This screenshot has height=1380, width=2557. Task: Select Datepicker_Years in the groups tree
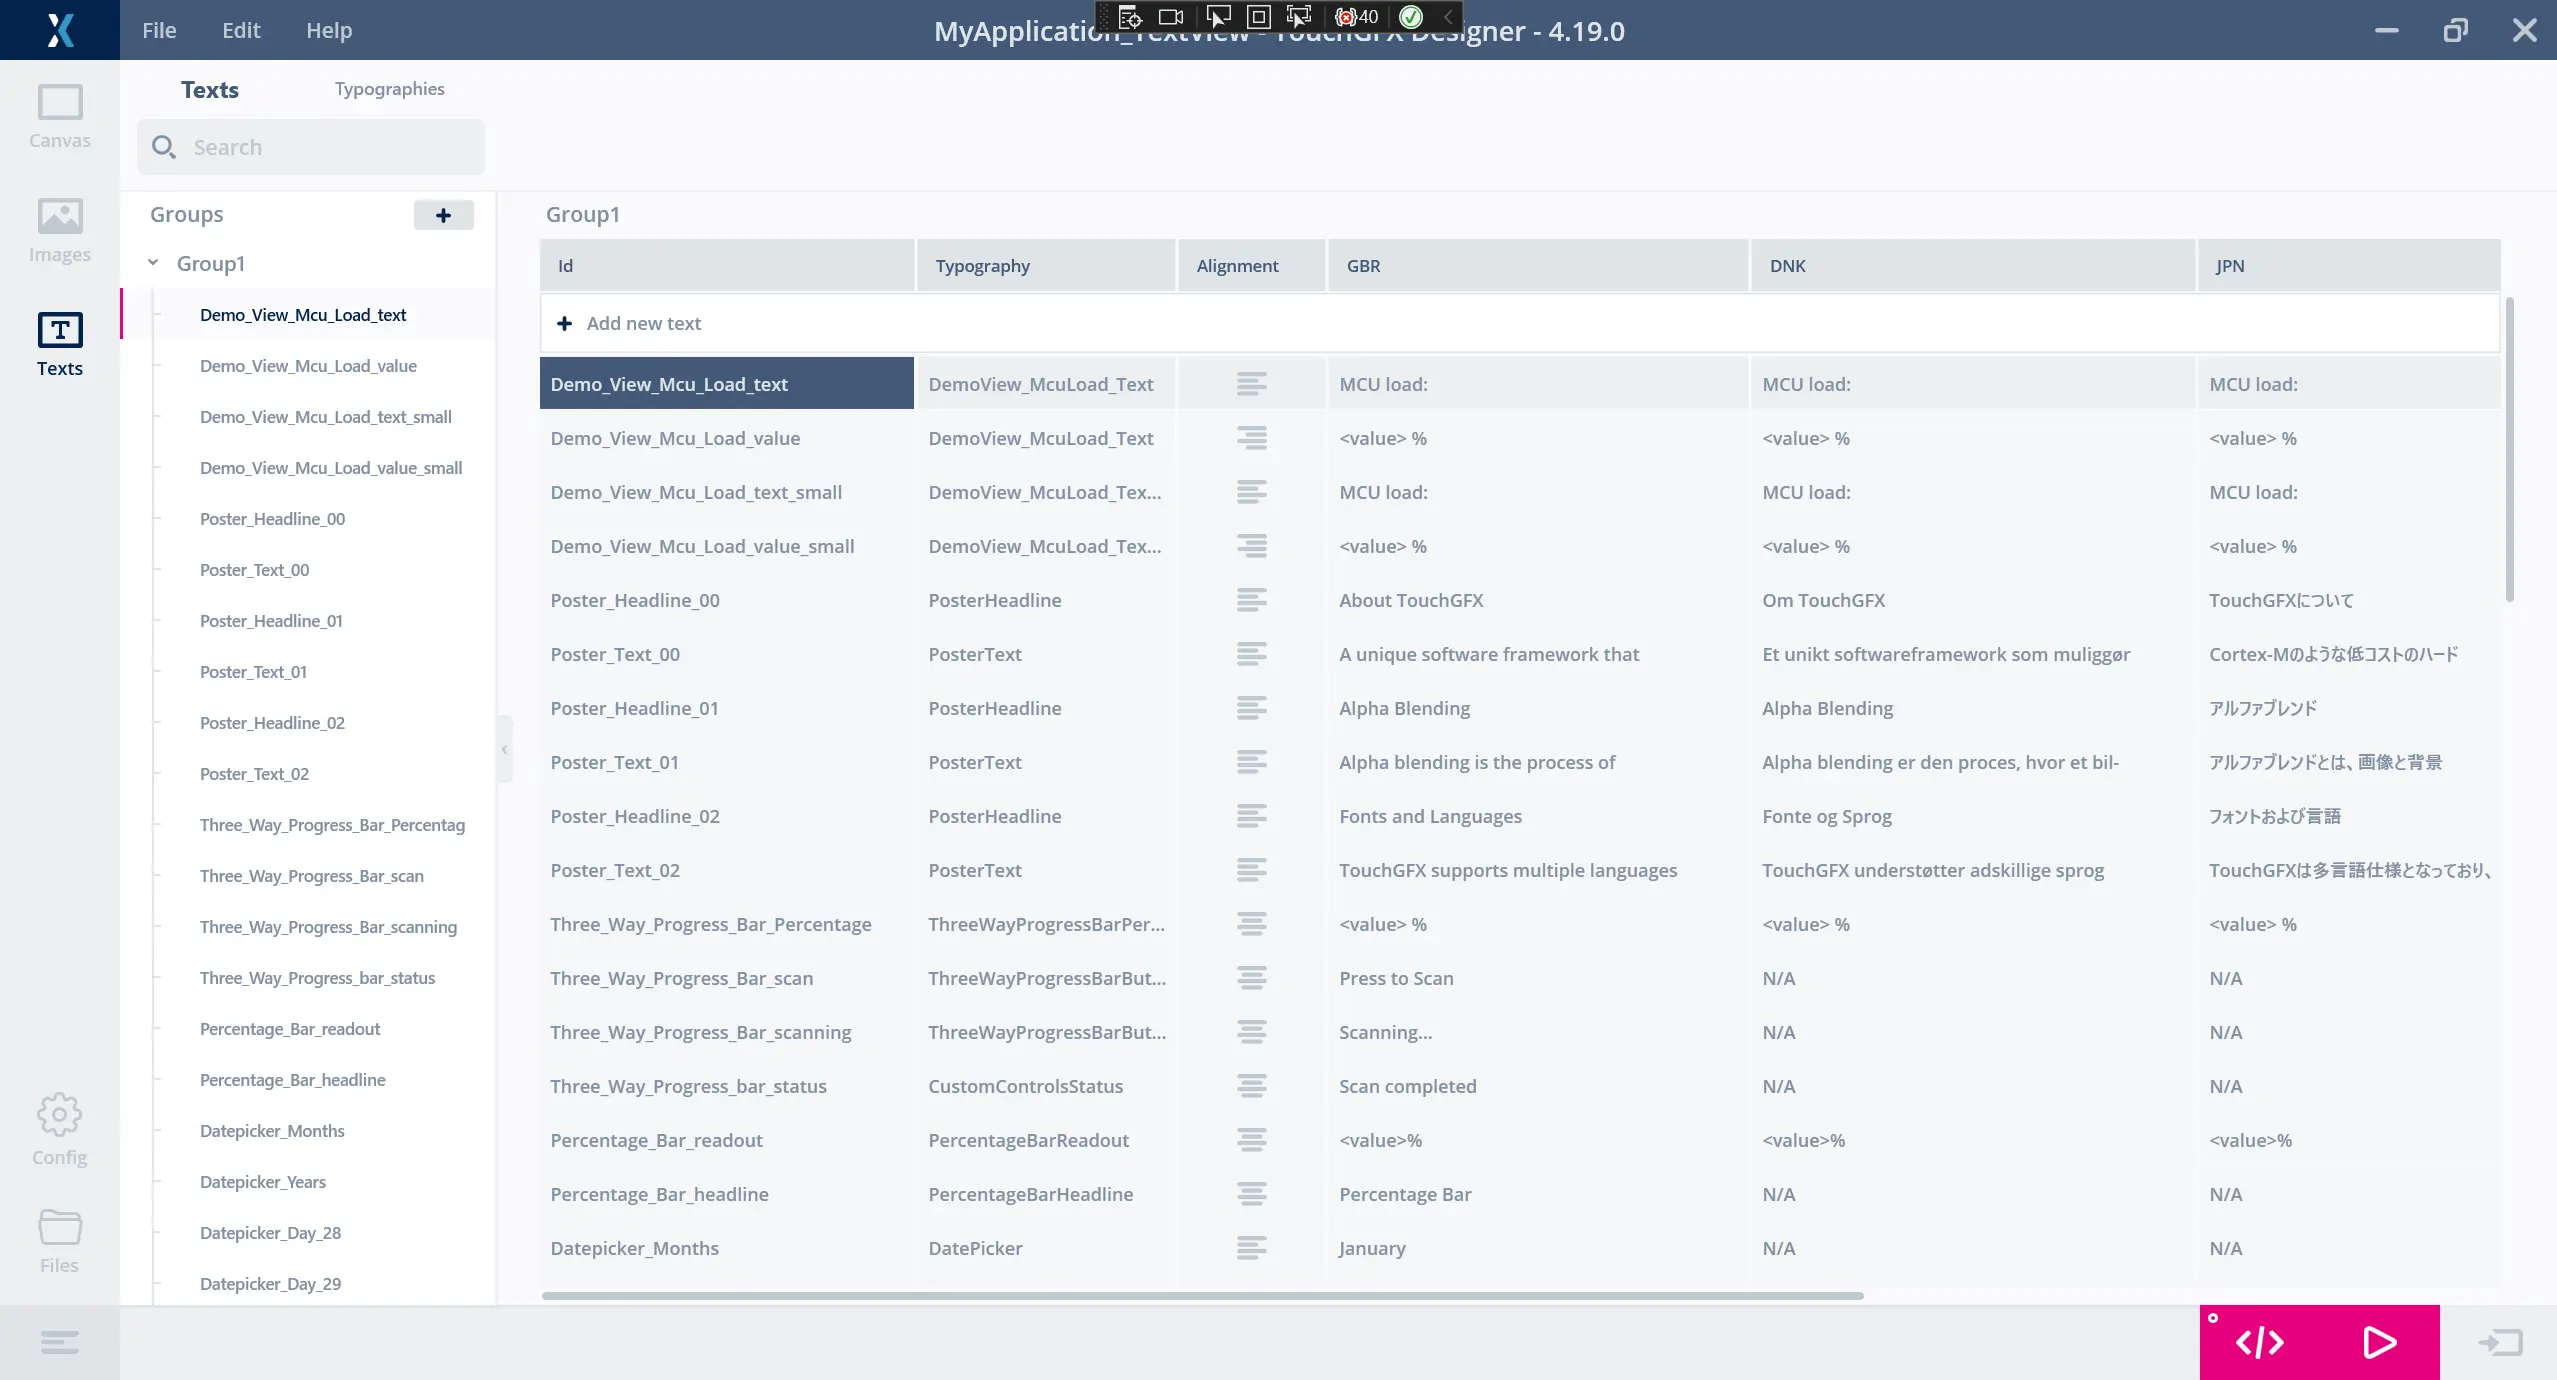(x=263, y=1182)
